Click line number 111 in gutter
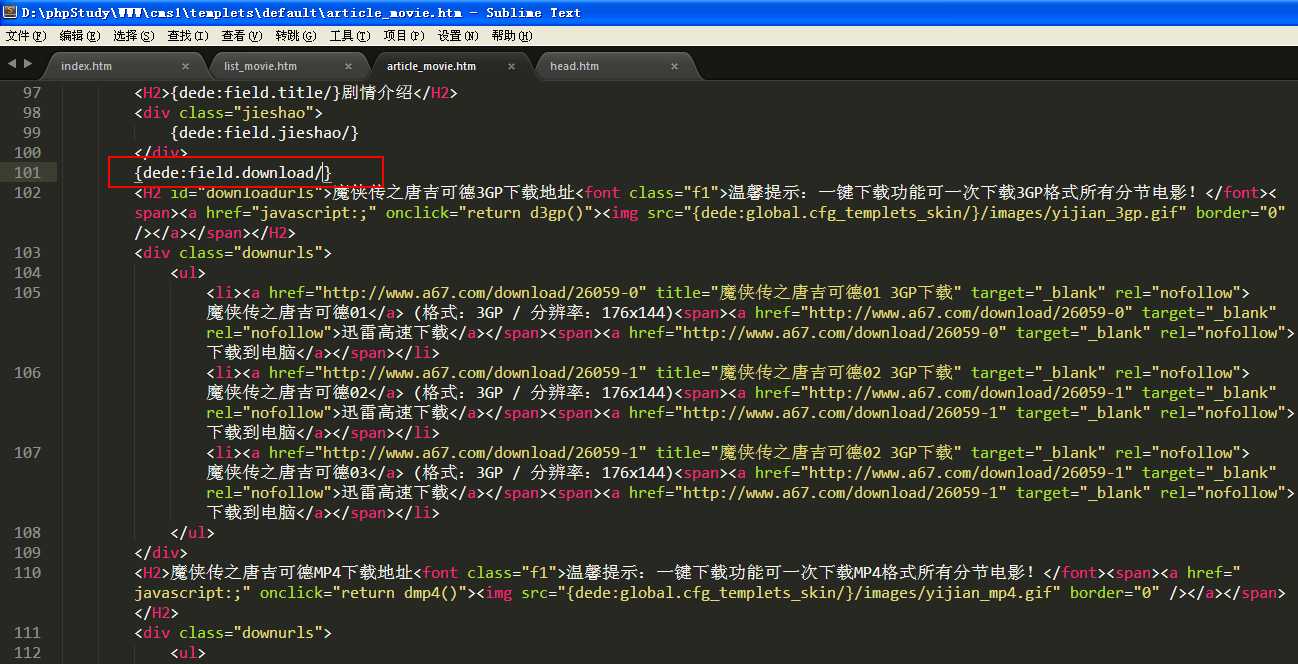 click(28, 633)
